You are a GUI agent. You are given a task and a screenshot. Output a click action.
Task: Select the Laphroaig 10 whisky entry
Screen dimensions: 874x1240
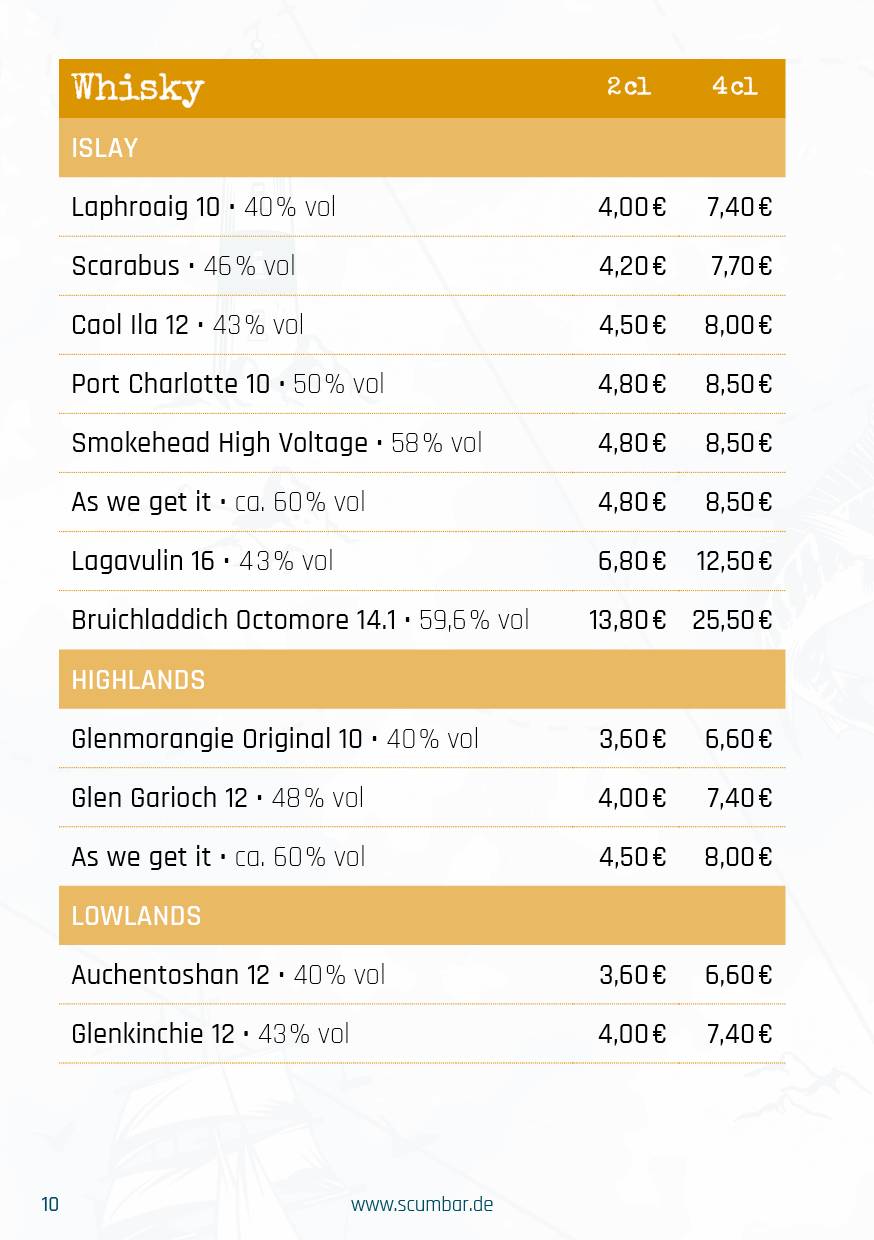[x=422, y=207]
